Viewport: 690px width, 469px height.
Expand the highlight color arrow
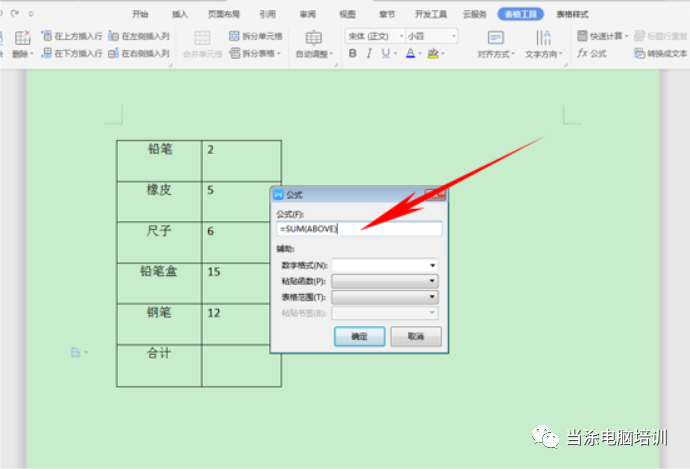tap(443, 54)
